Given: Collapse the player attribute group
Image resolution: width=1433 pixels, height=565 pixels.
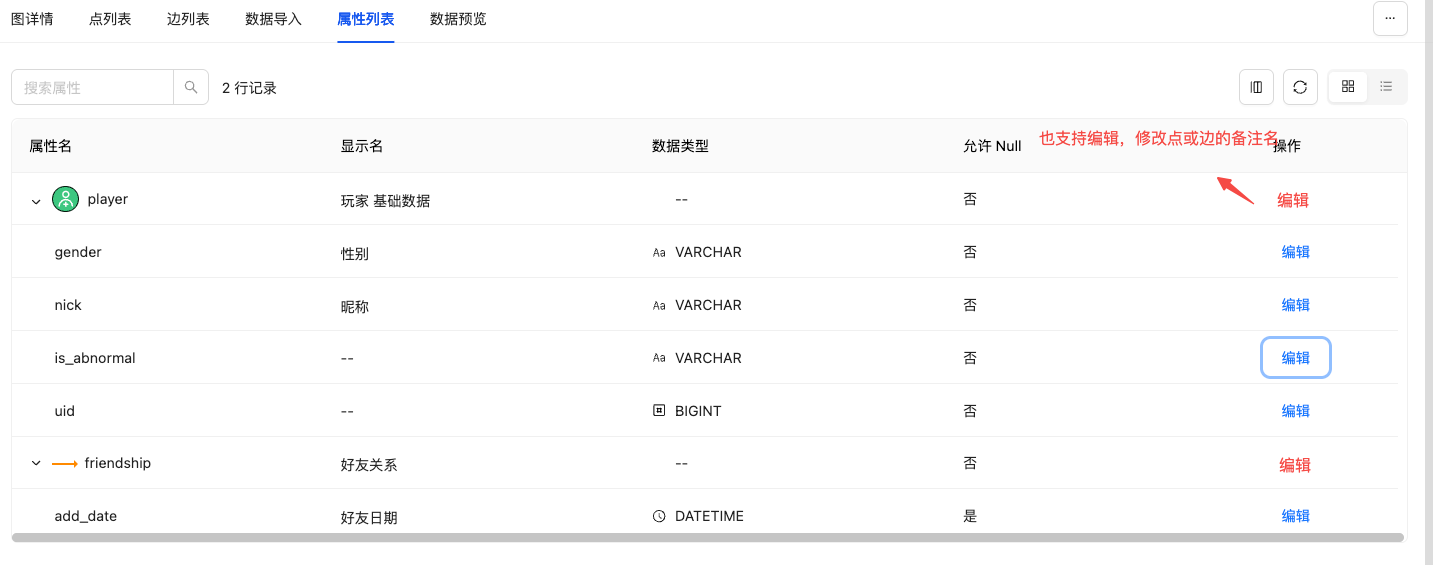Looking at the screenshot, I should pyautogui.click(x=36, y=201).
